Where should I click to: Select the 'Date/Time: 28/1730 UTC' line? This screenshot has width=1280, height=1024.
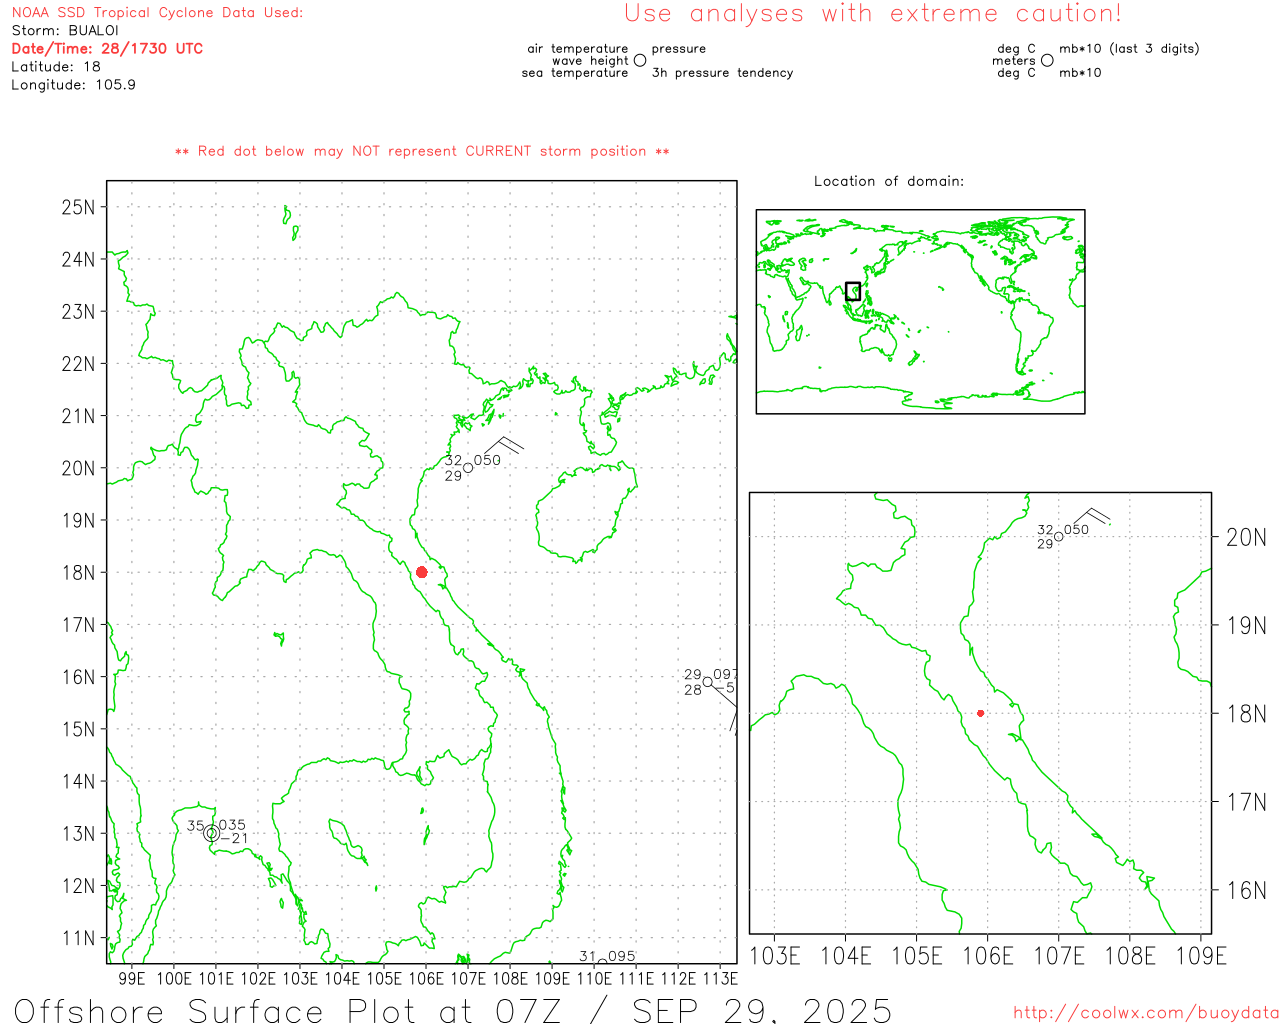(x=107, y=49)
